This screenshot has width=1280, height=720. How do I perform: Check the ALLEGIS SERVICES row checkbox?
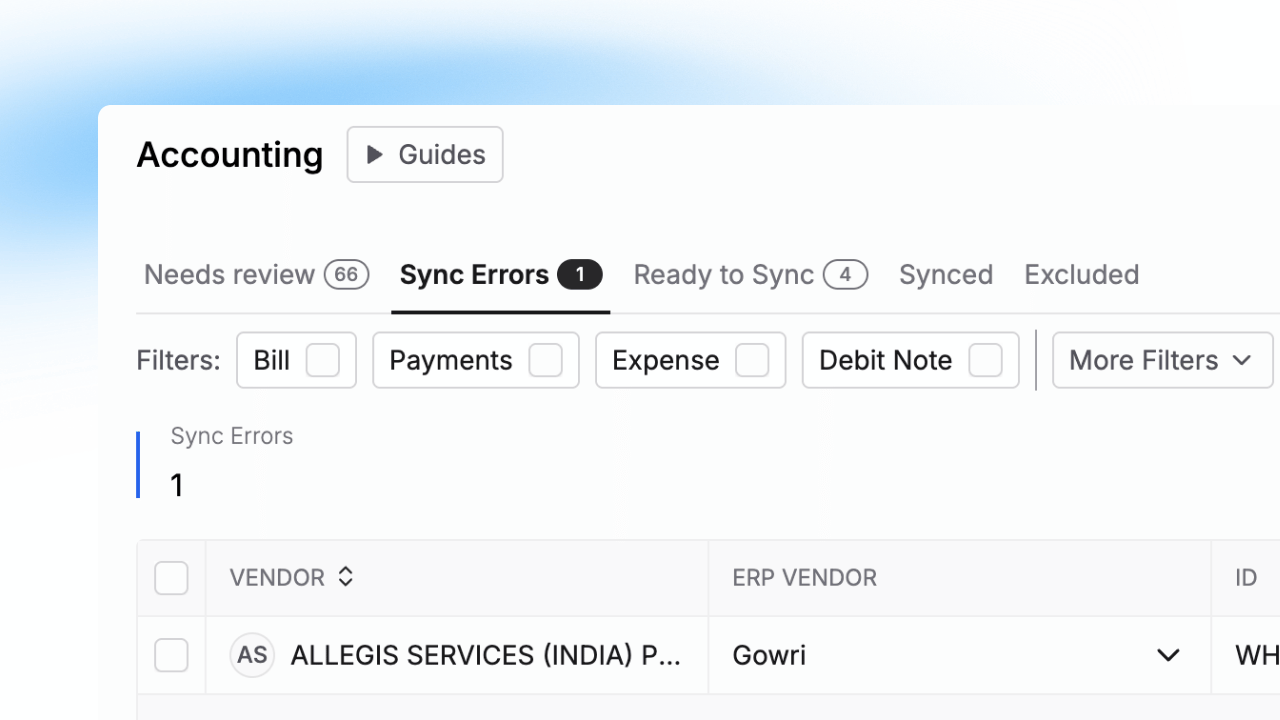tap(171, 656)
